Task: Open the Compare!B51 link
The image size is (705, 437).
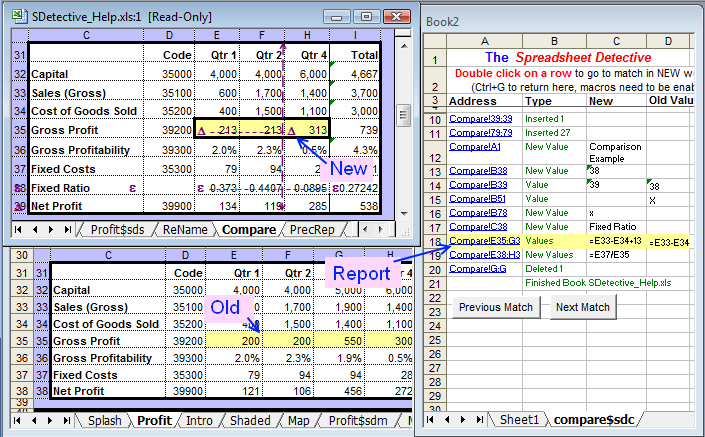Action: click(477, 199)
